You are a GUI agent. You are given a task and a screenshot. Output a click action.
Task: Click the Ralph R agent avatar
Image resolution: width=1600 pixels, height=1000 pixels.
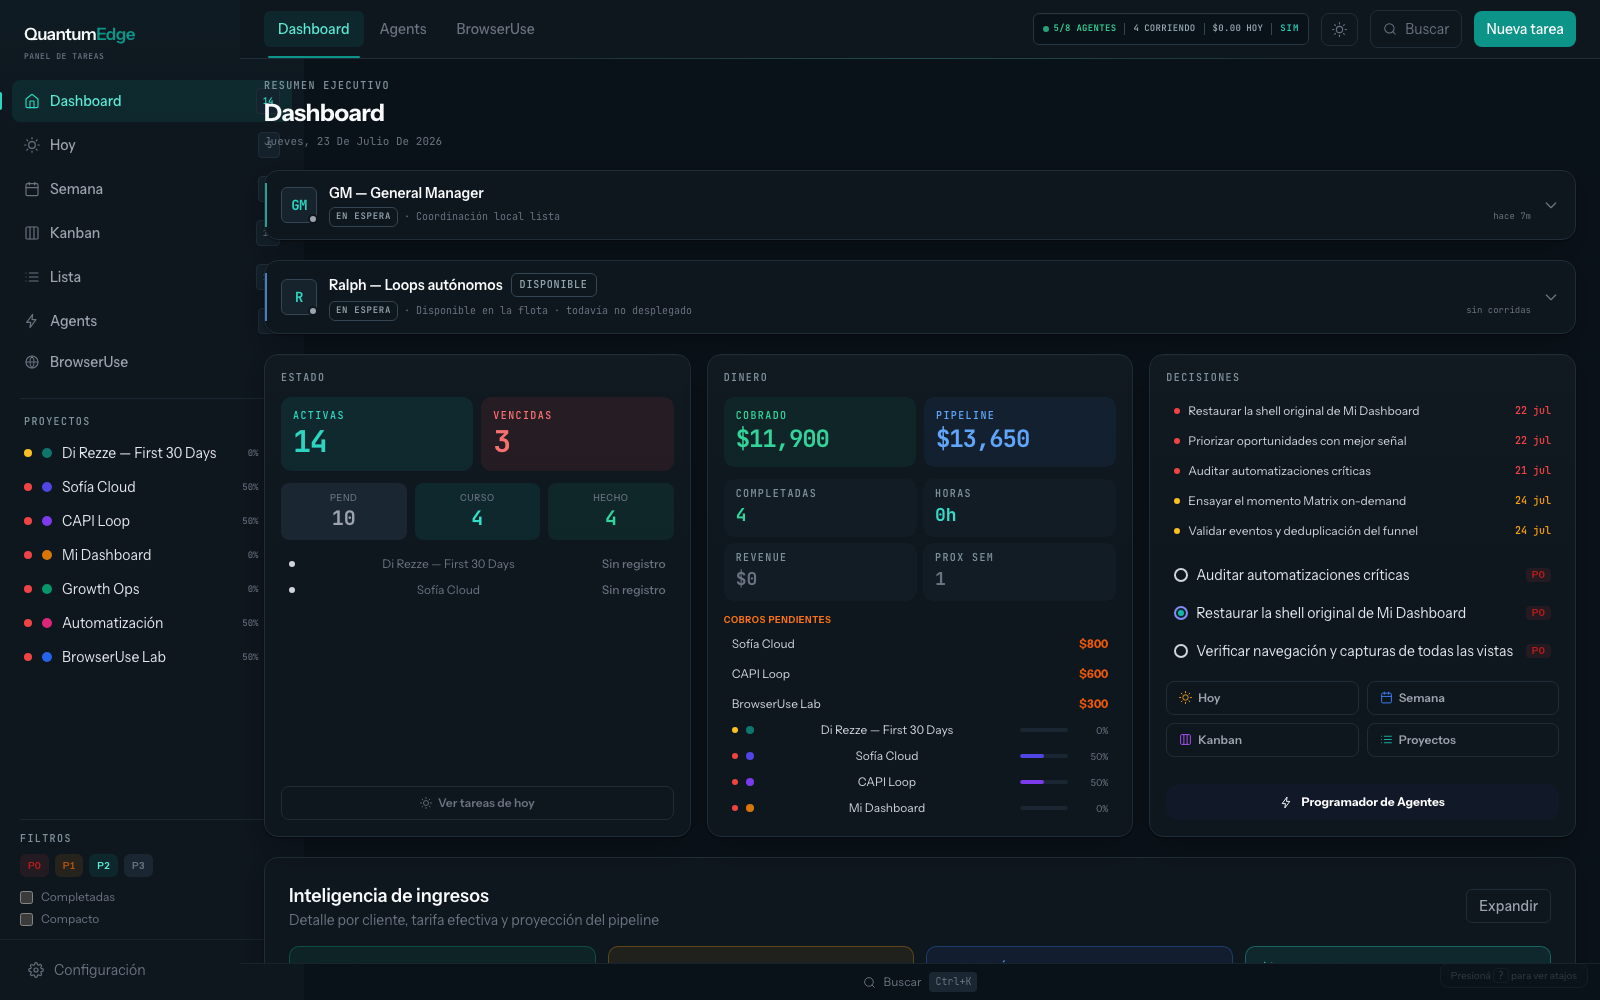pyautogui.click(x=299, y=297)
